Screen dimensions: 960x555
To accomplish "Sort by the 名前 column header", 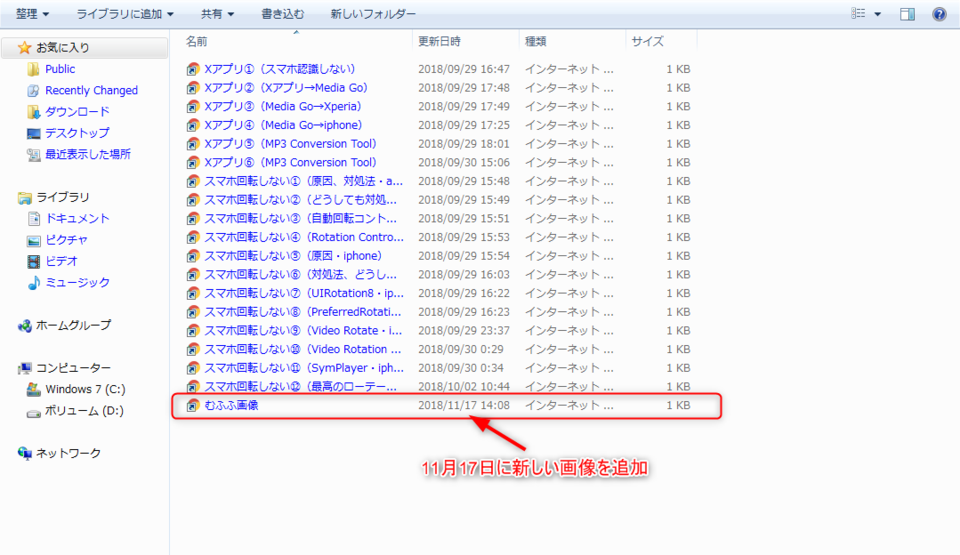I will pos(197,41).
